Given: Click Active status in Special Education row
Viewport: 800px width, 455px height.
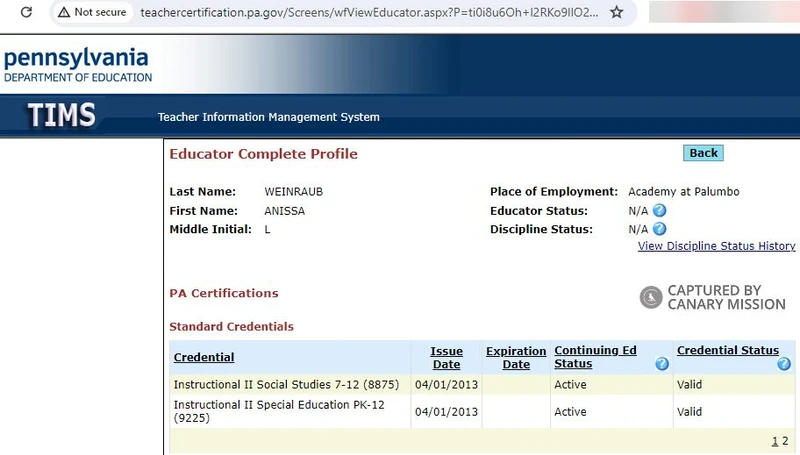Looking at the screenshot, I should 570,412.
